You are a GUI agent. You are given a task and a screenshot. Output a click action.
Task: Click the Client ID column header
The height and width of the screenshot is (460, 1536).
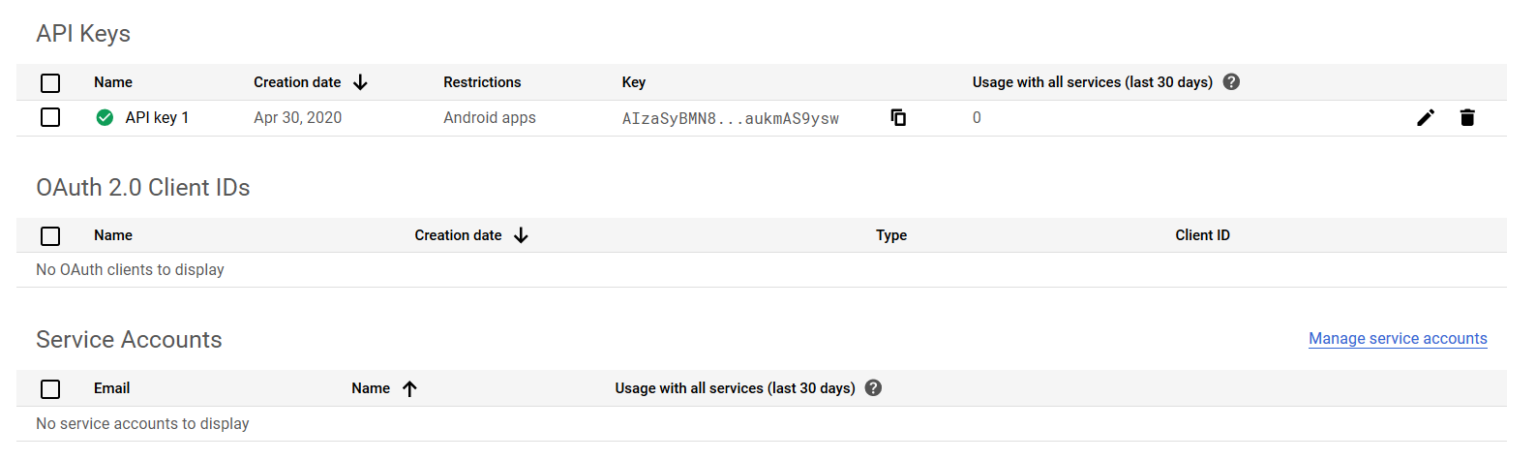1202,236
